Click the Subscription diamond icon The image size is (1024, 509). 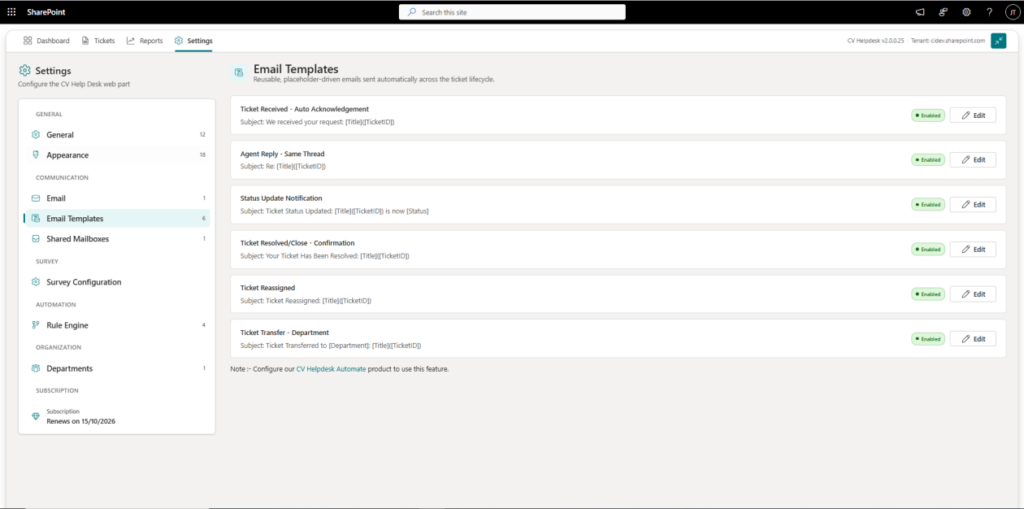pos(36,416)
